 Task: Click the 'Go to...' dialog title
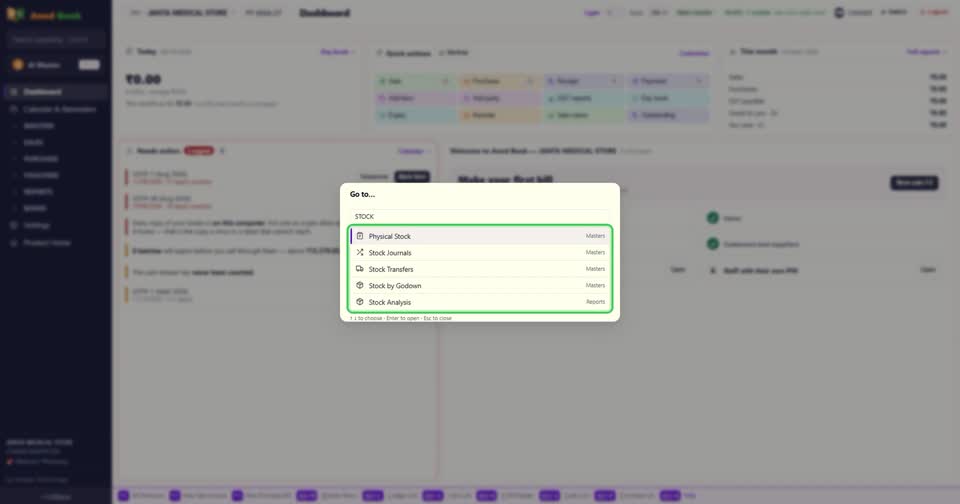point(362,194)
